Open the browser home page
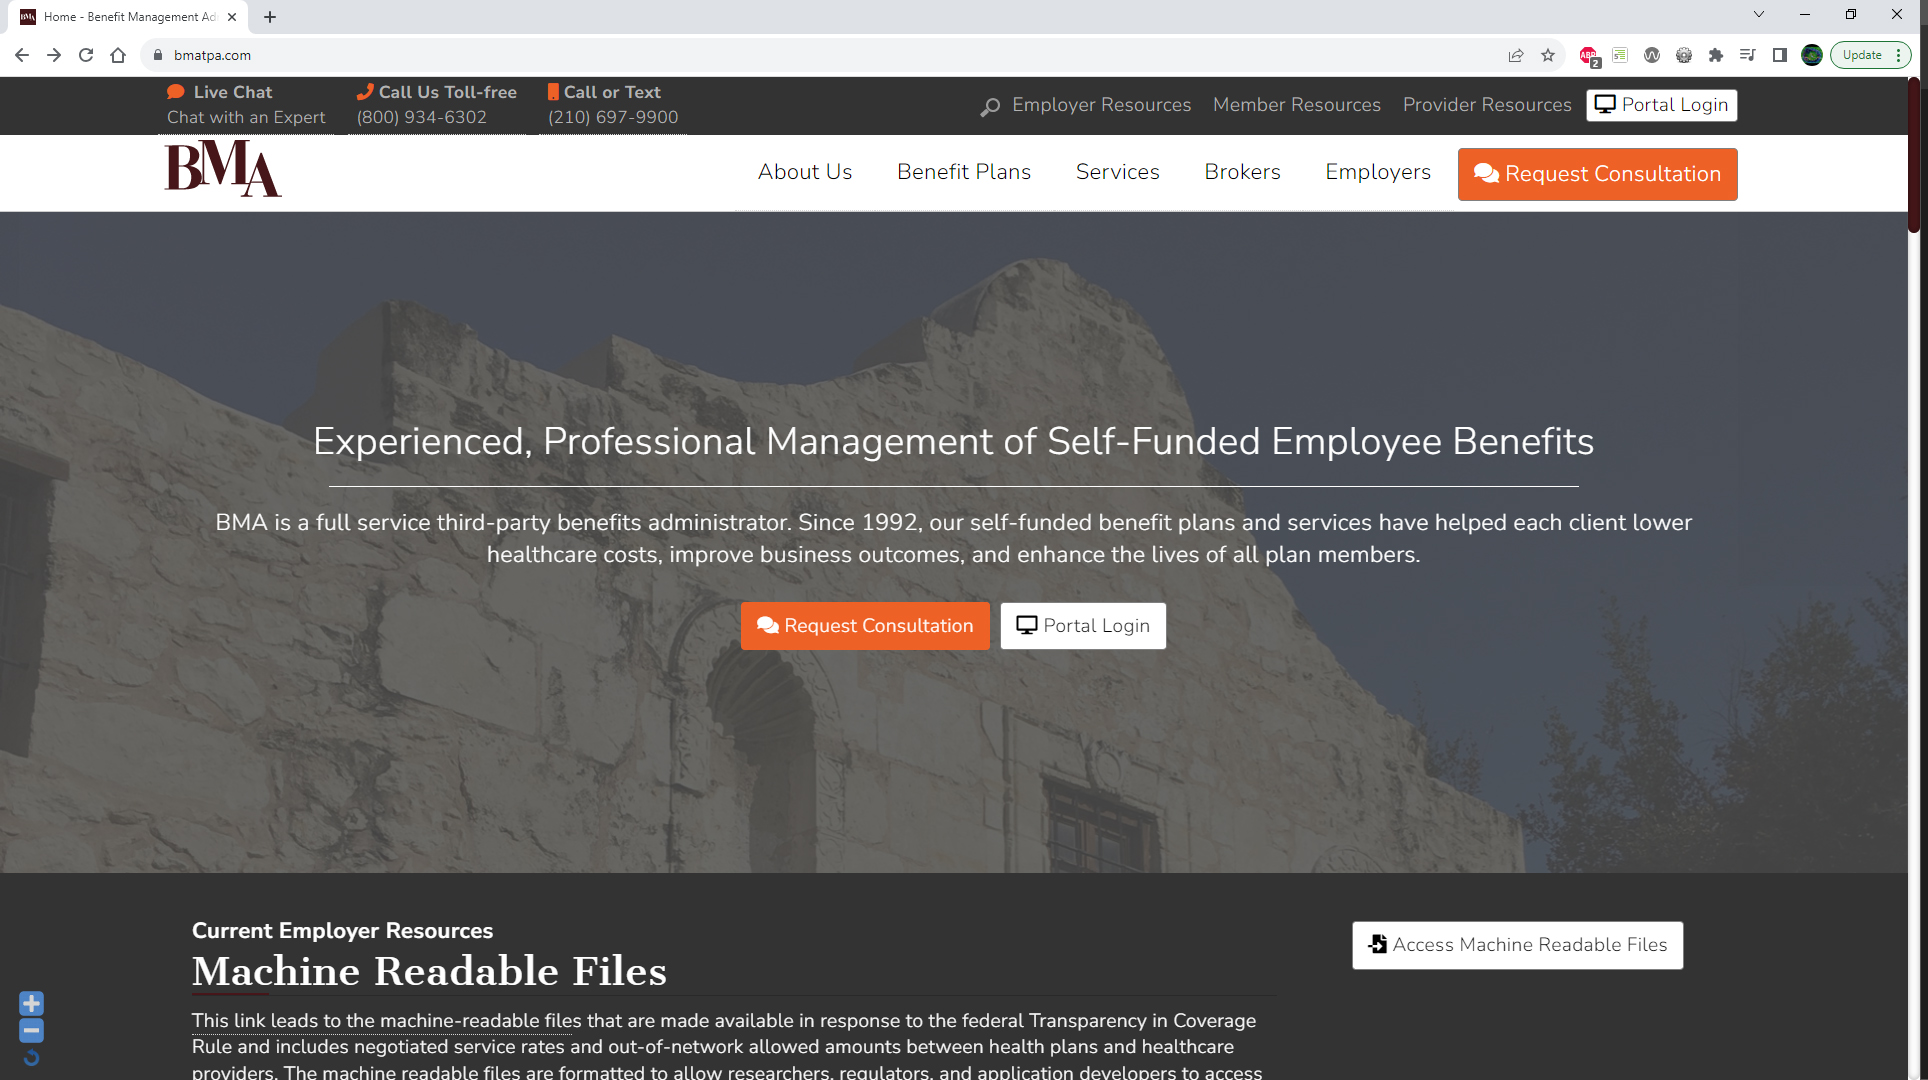1928x1080 pixels. (118, 55)
